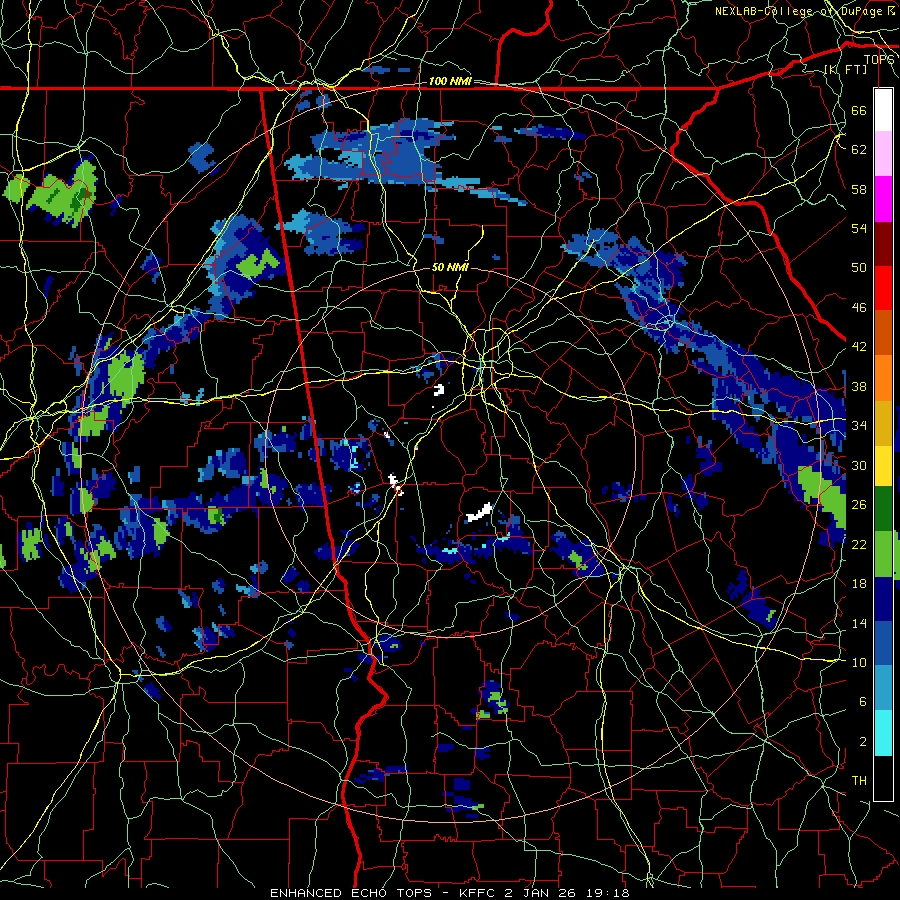Select the dark green legend swatch
The height and width of the screenshot is (900, 900).
[x=883, y=508]
